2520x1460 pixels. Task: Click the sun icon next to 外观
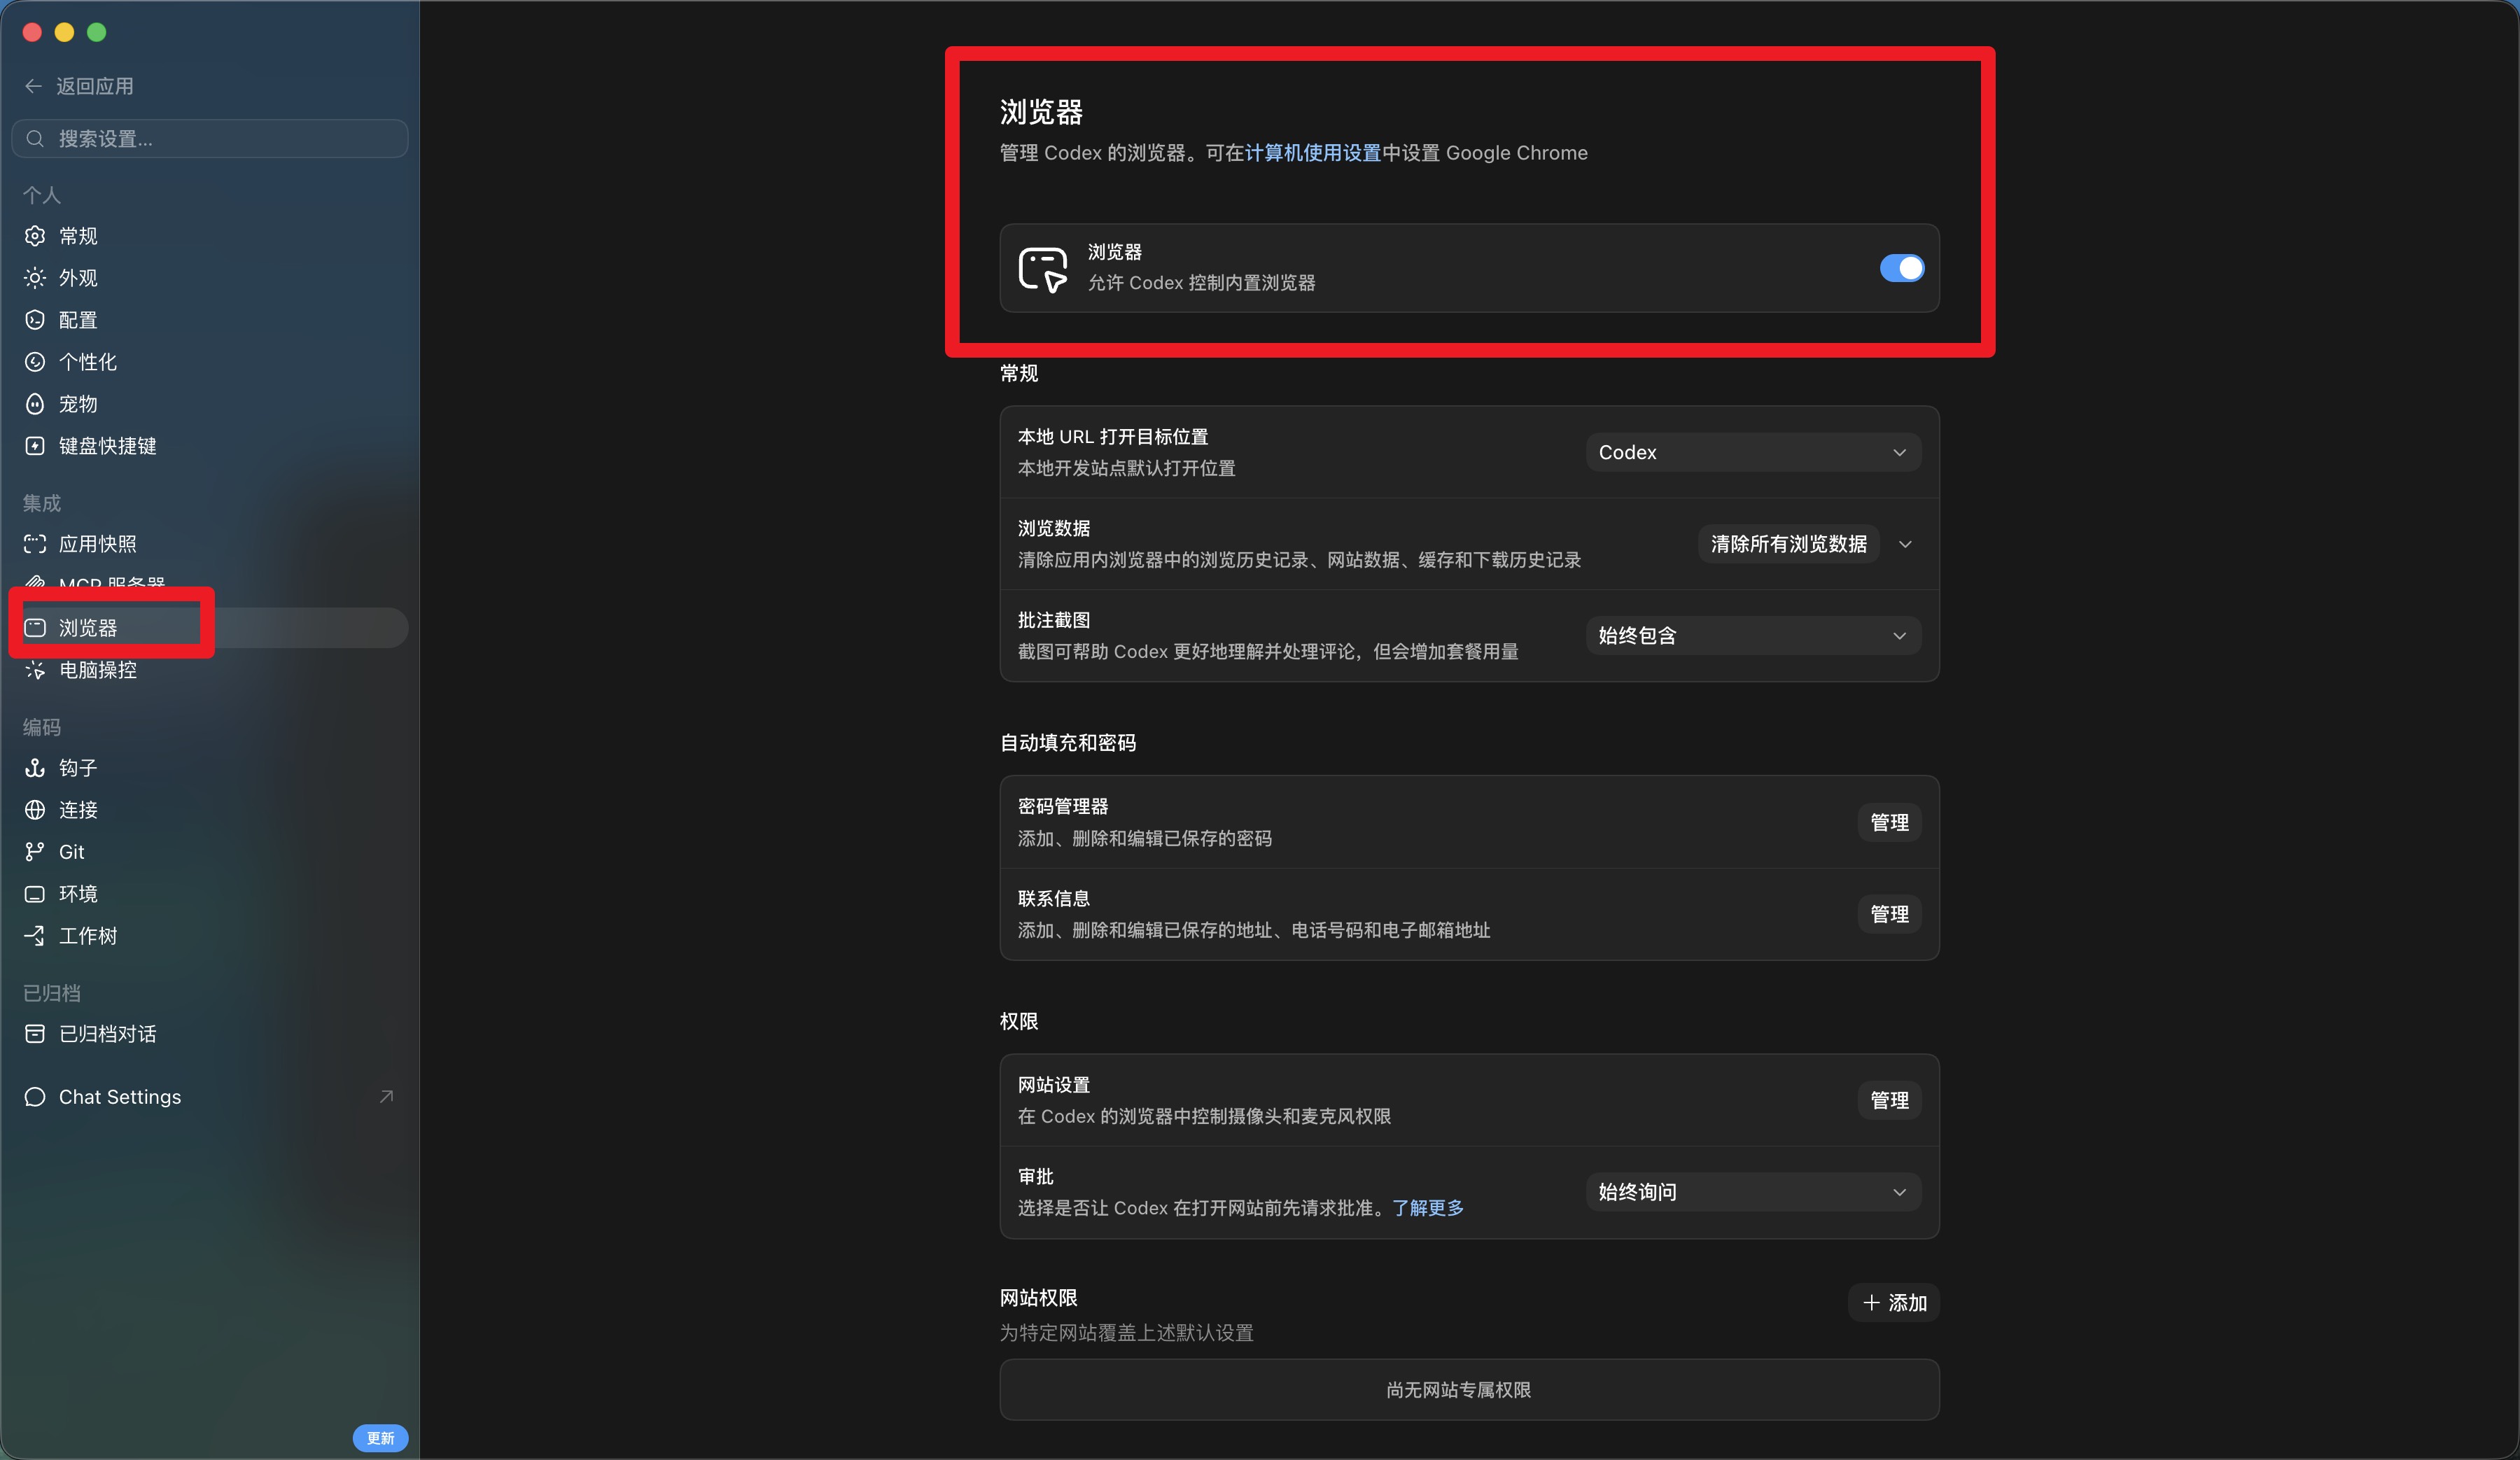(x=35, y=278)
